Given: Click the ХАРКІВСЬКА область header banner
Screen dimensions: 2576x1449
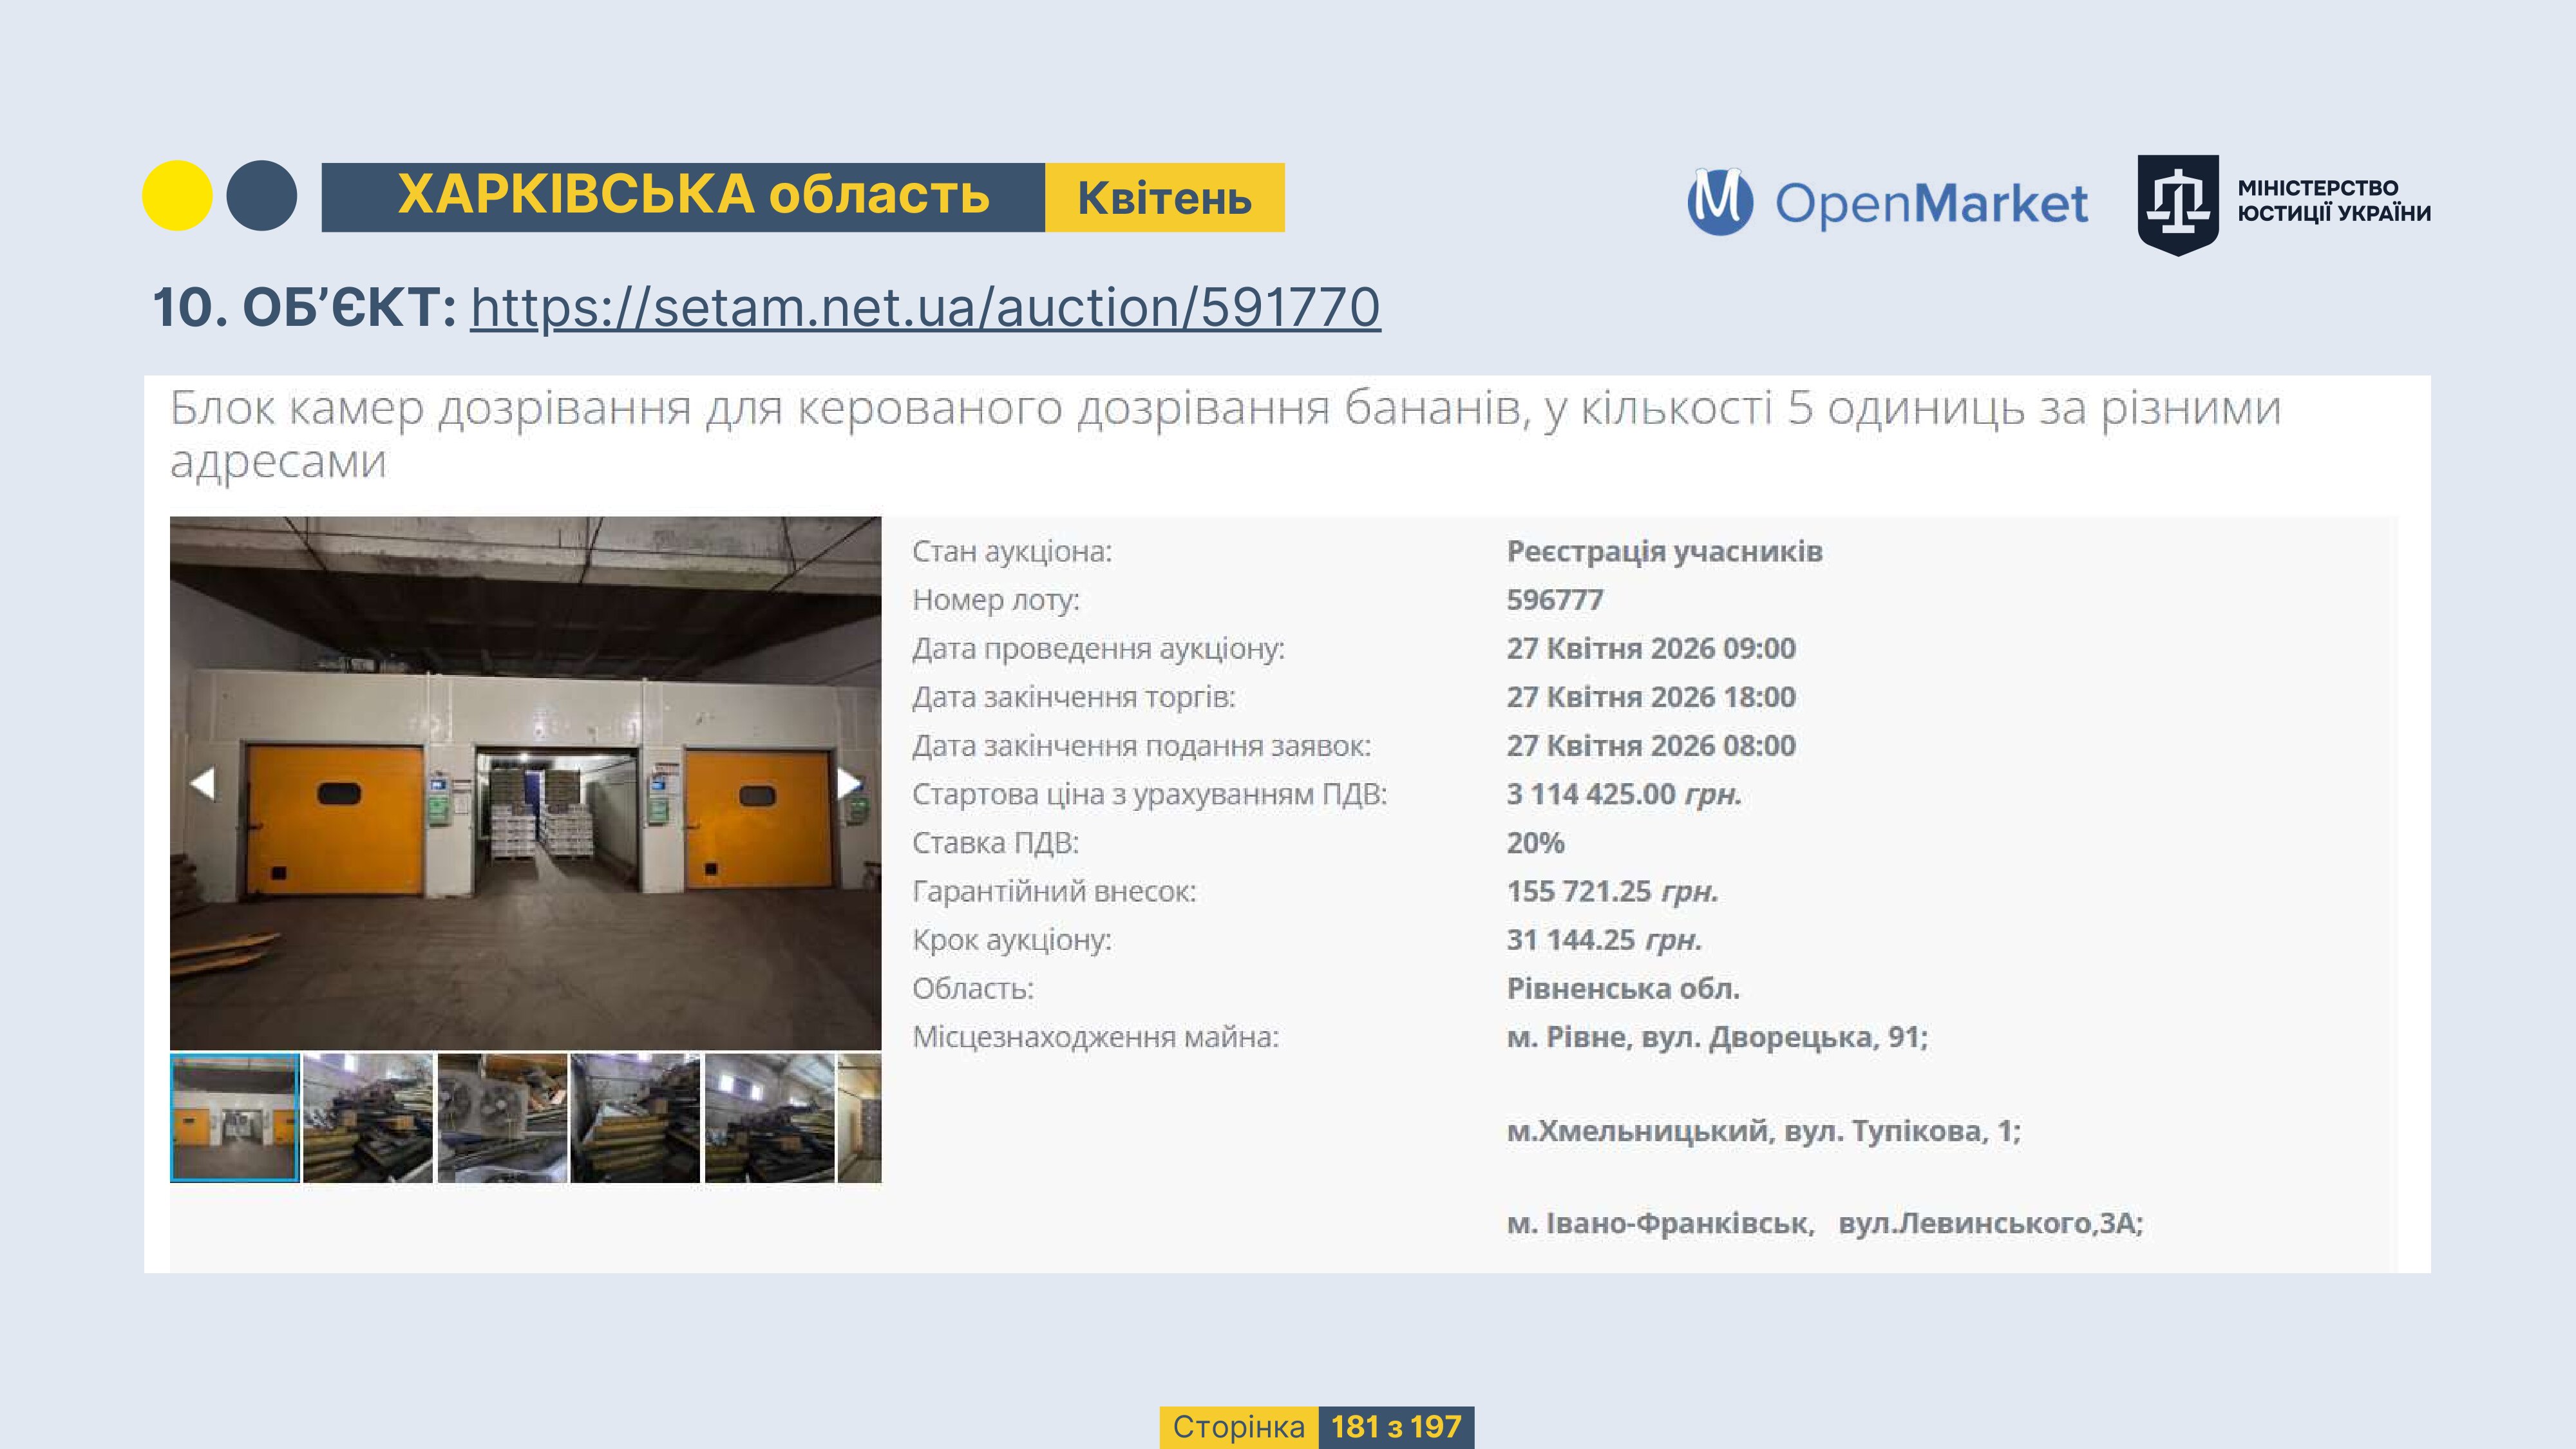Looking at the screenshot, I should pos(692,196).
